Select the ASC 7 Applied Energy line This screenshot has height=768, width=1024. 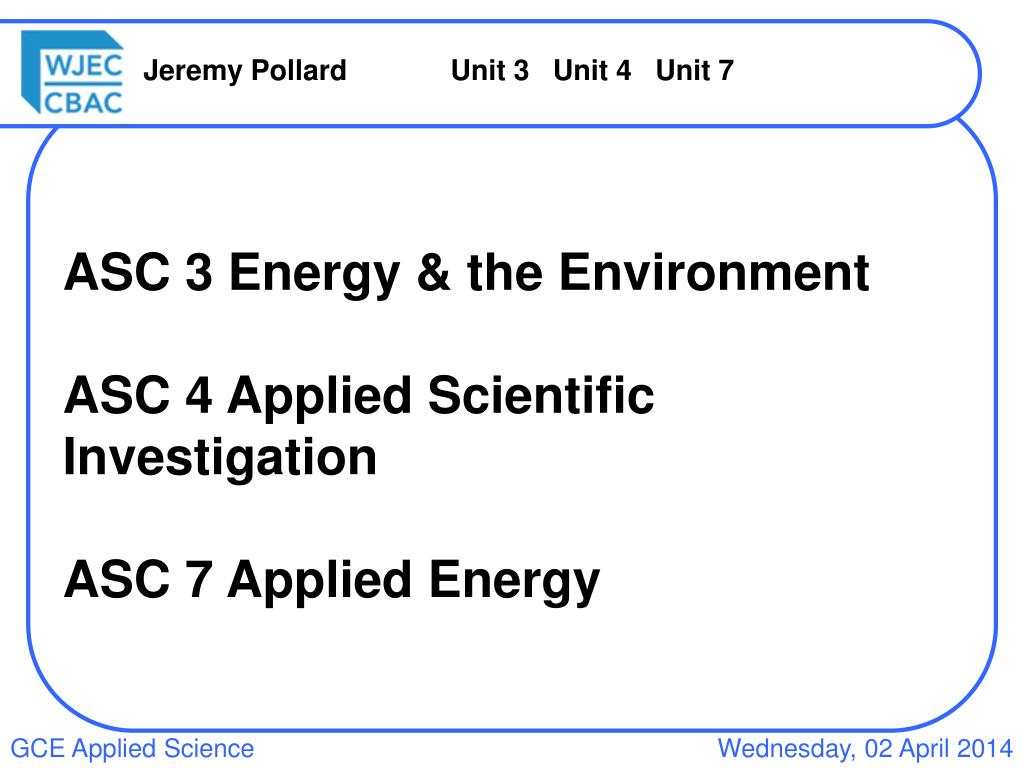(332, 581)
